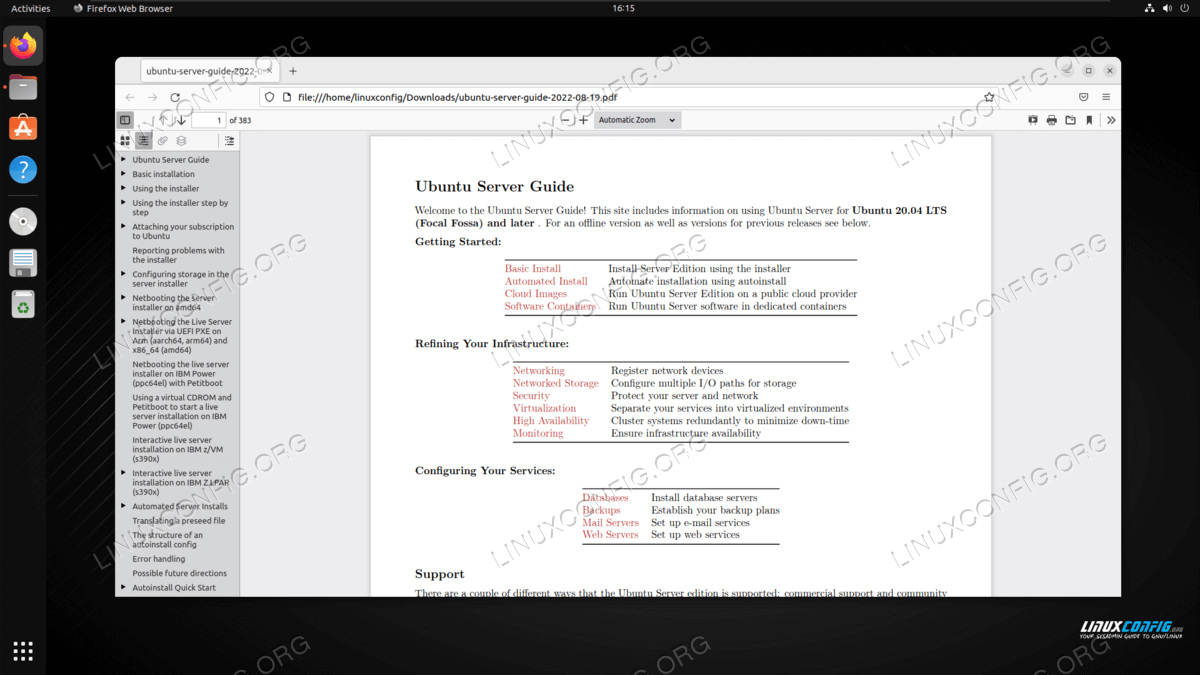
Task: Follow the Virtualization link
Action: pyautogui.click(x=545, y=408)
